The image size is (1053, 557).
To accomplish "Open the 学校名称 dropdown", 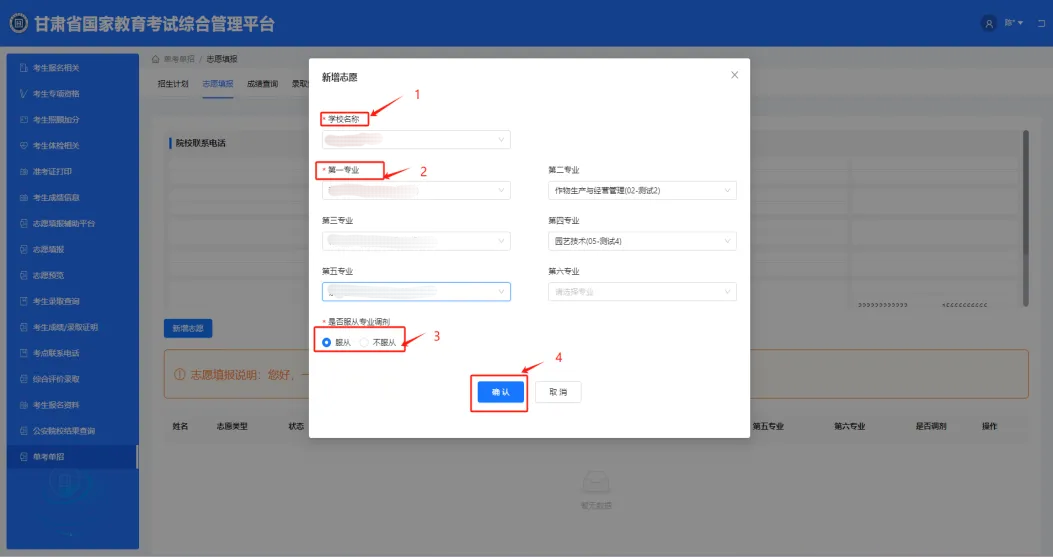I will tap(416, 140).
